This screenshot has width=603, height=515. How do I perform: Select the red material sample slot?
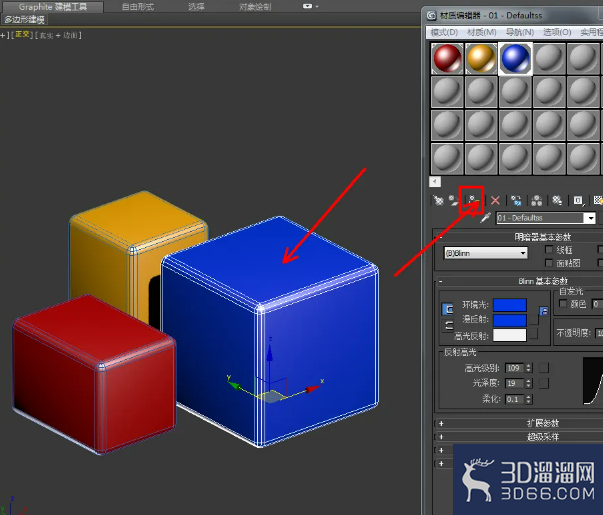(x=447, y=58)
